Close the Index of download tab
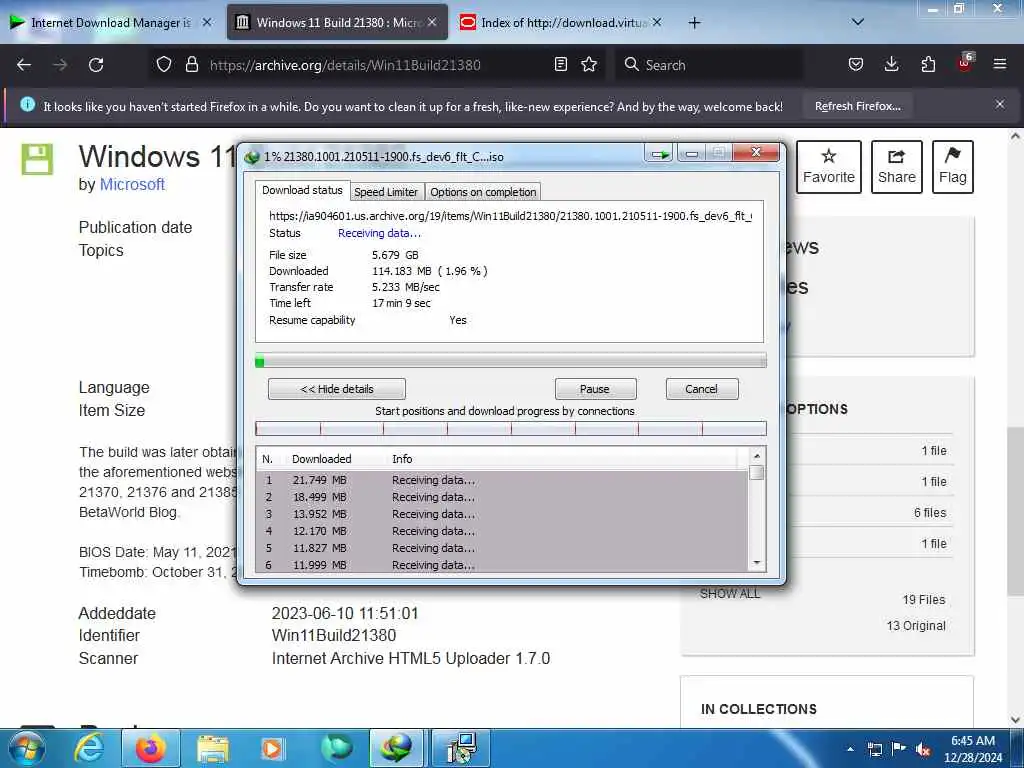Screen dimensions: 1024x768 coord(657,23)
